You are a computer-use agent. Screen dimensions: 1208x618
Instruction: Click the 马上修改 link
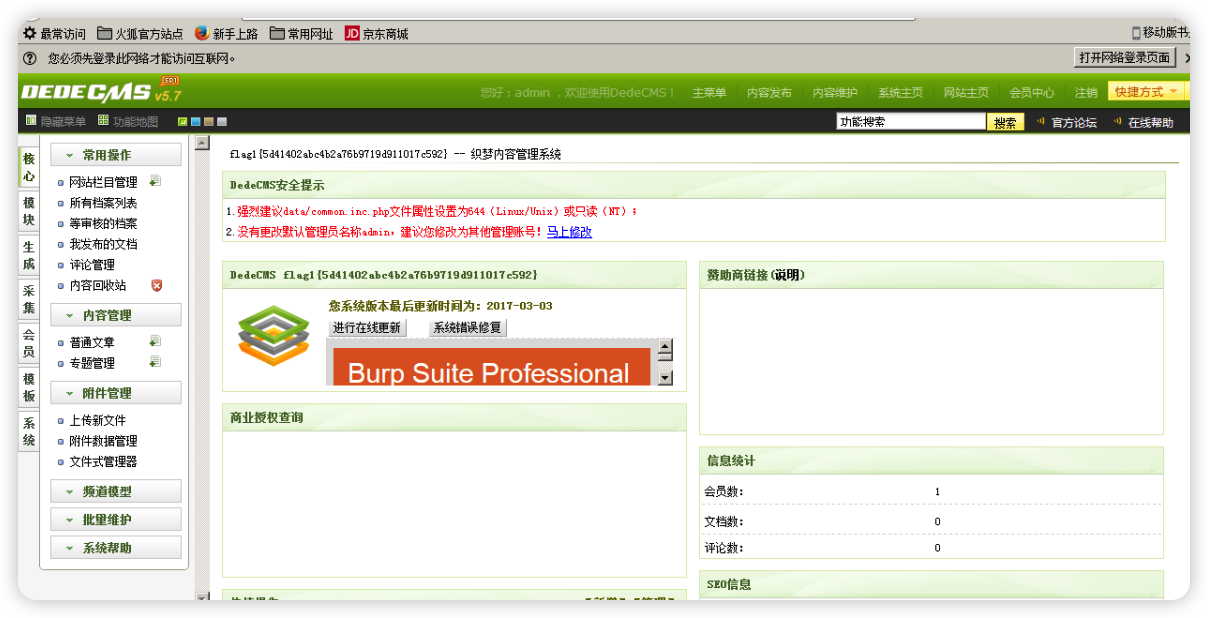coord(569,232)
